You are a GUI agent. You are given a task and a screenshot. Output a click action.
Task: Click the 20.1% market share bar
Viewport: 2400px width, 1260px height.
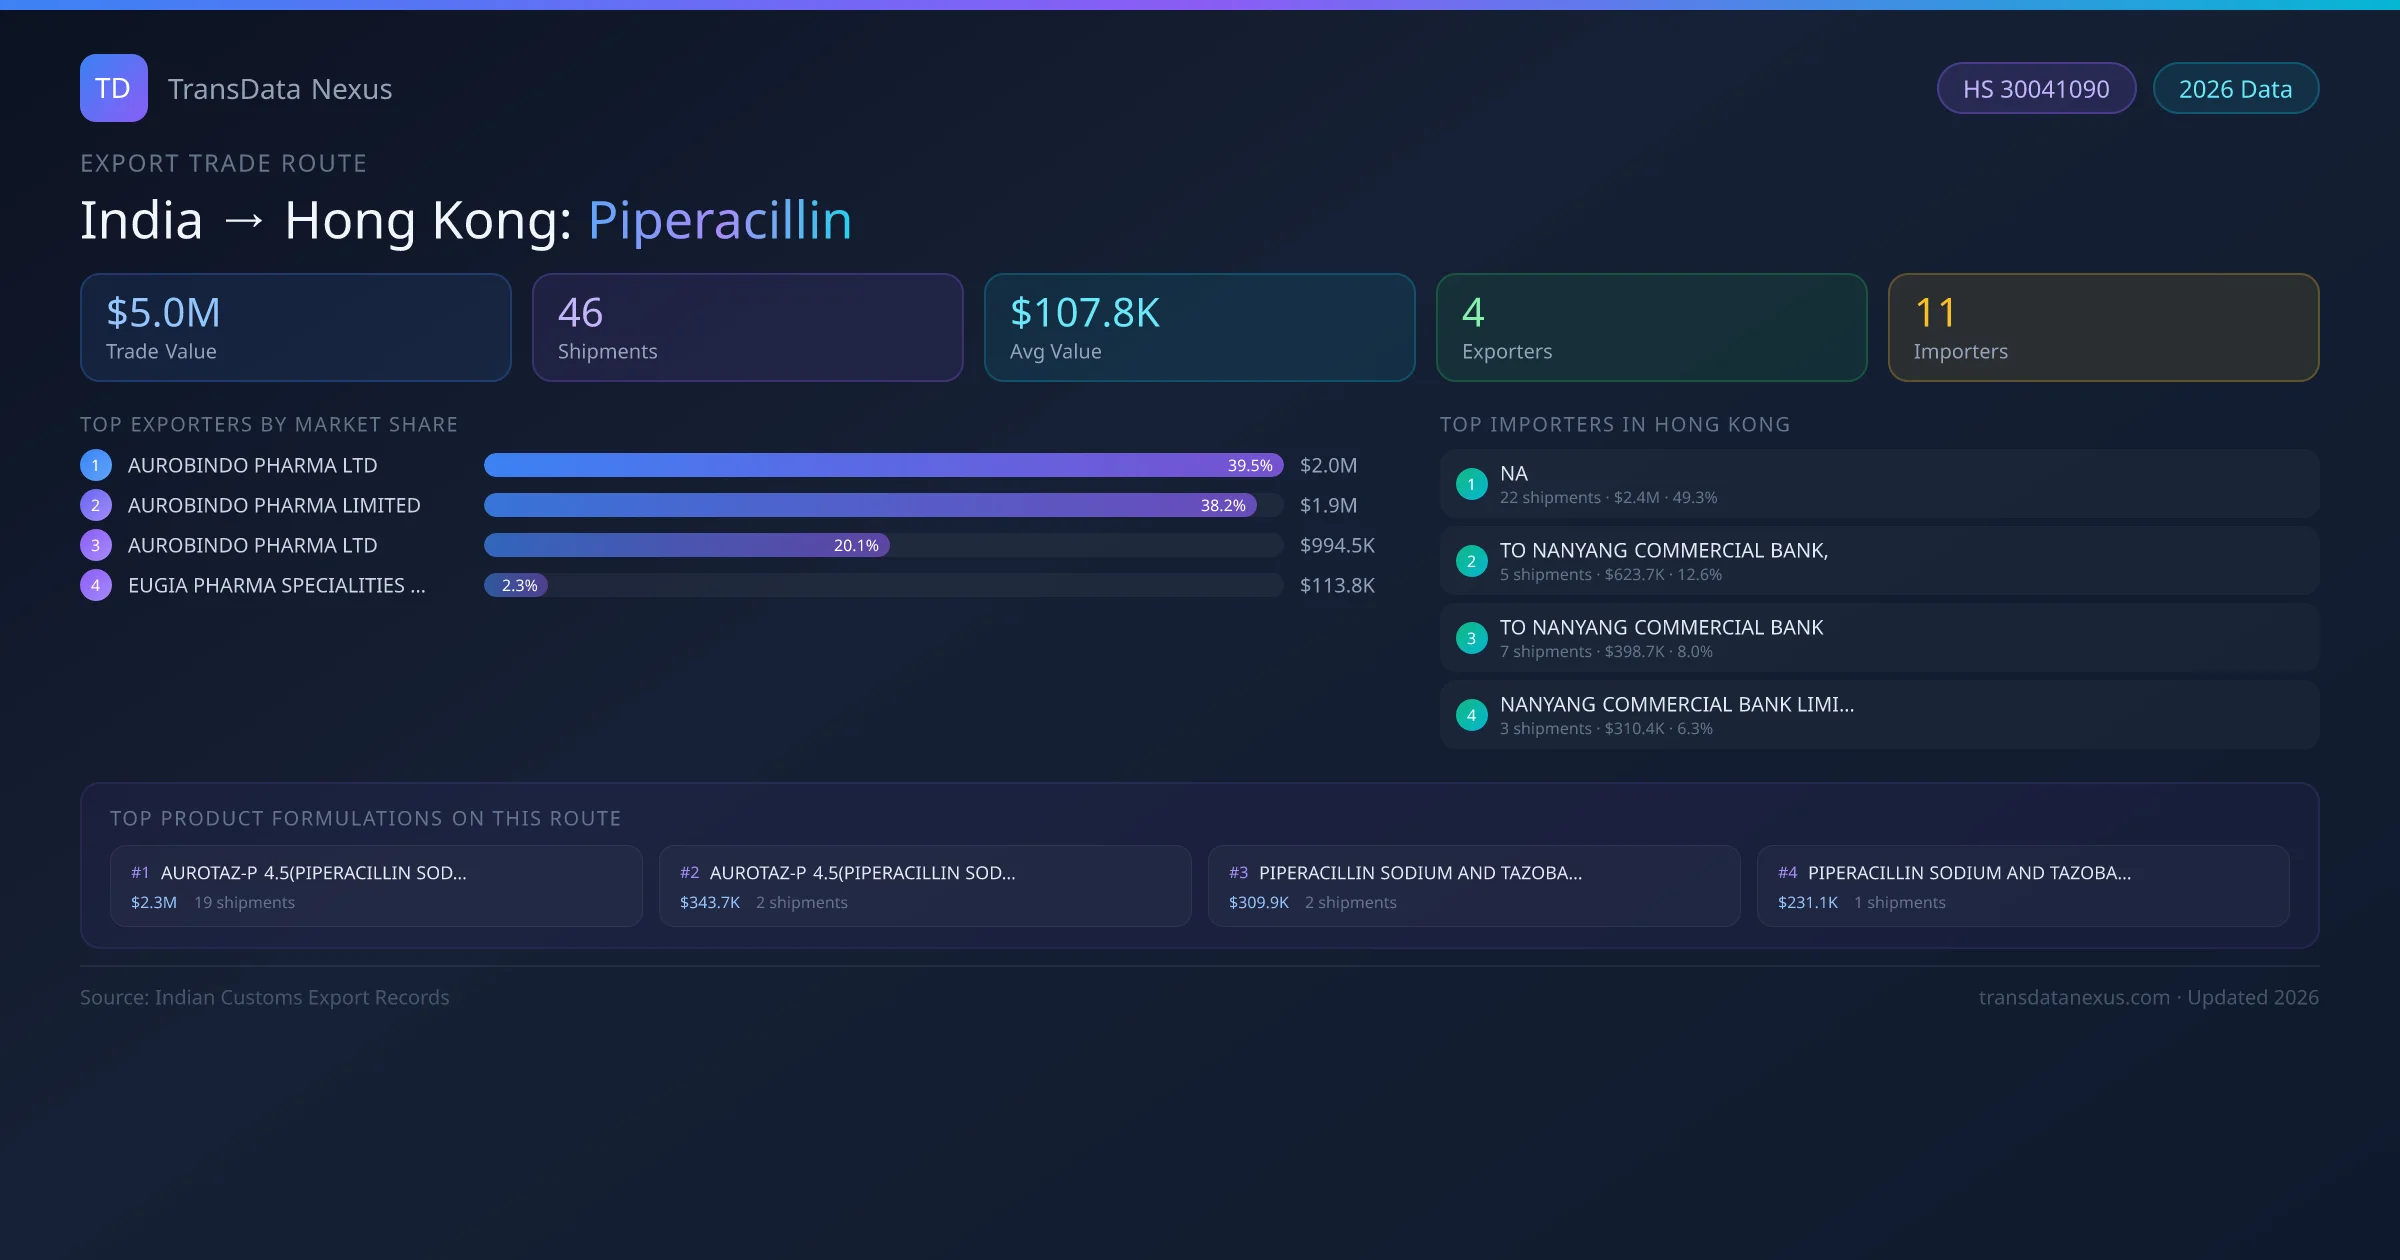[686, 545]
